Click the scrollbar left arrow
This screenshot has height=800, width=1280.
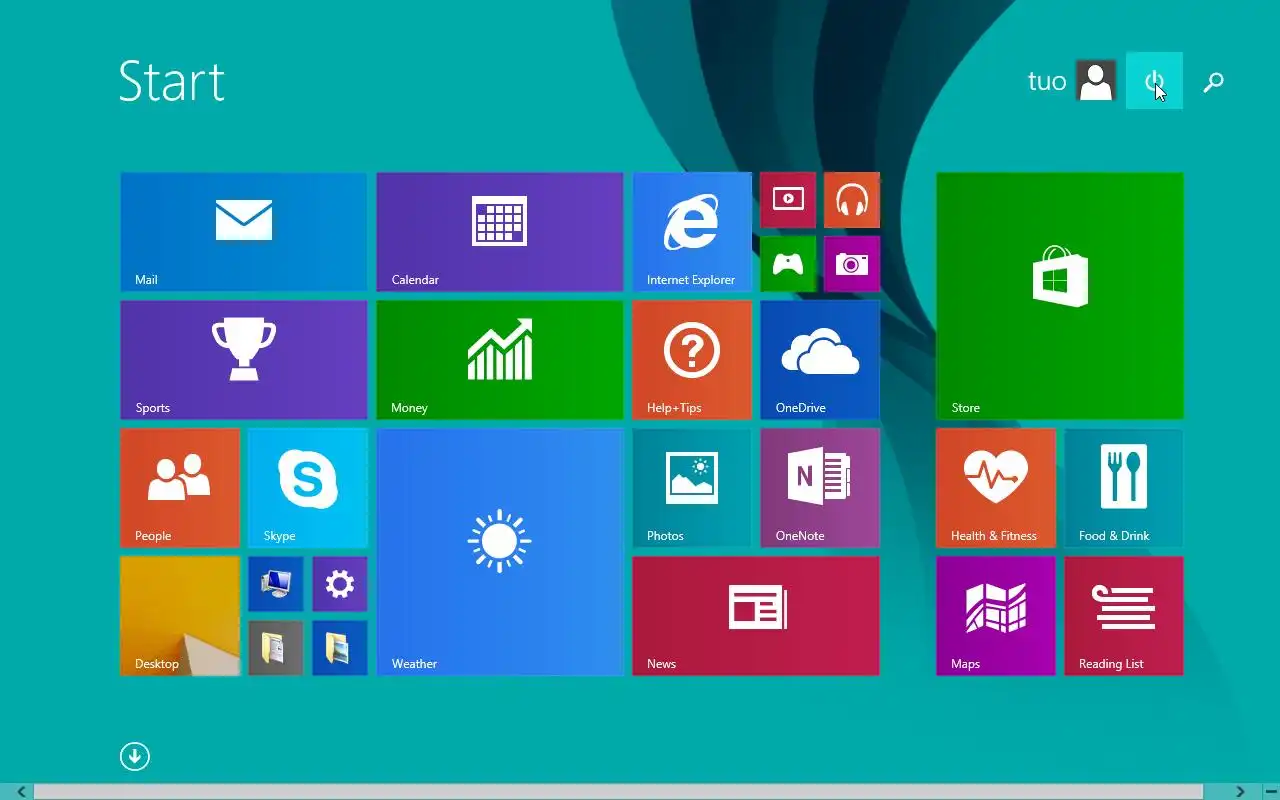[x=21, y=792]
